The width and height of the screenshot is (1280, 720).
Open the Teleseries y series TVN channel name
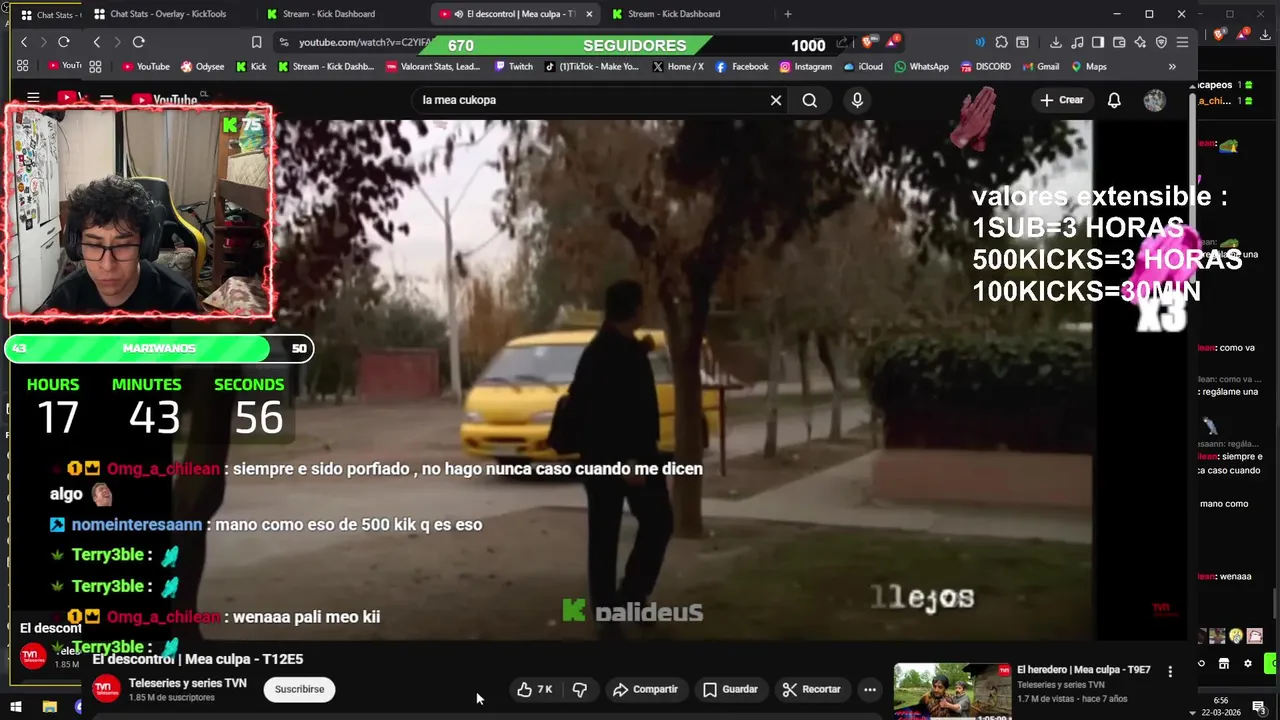point(187,683)
